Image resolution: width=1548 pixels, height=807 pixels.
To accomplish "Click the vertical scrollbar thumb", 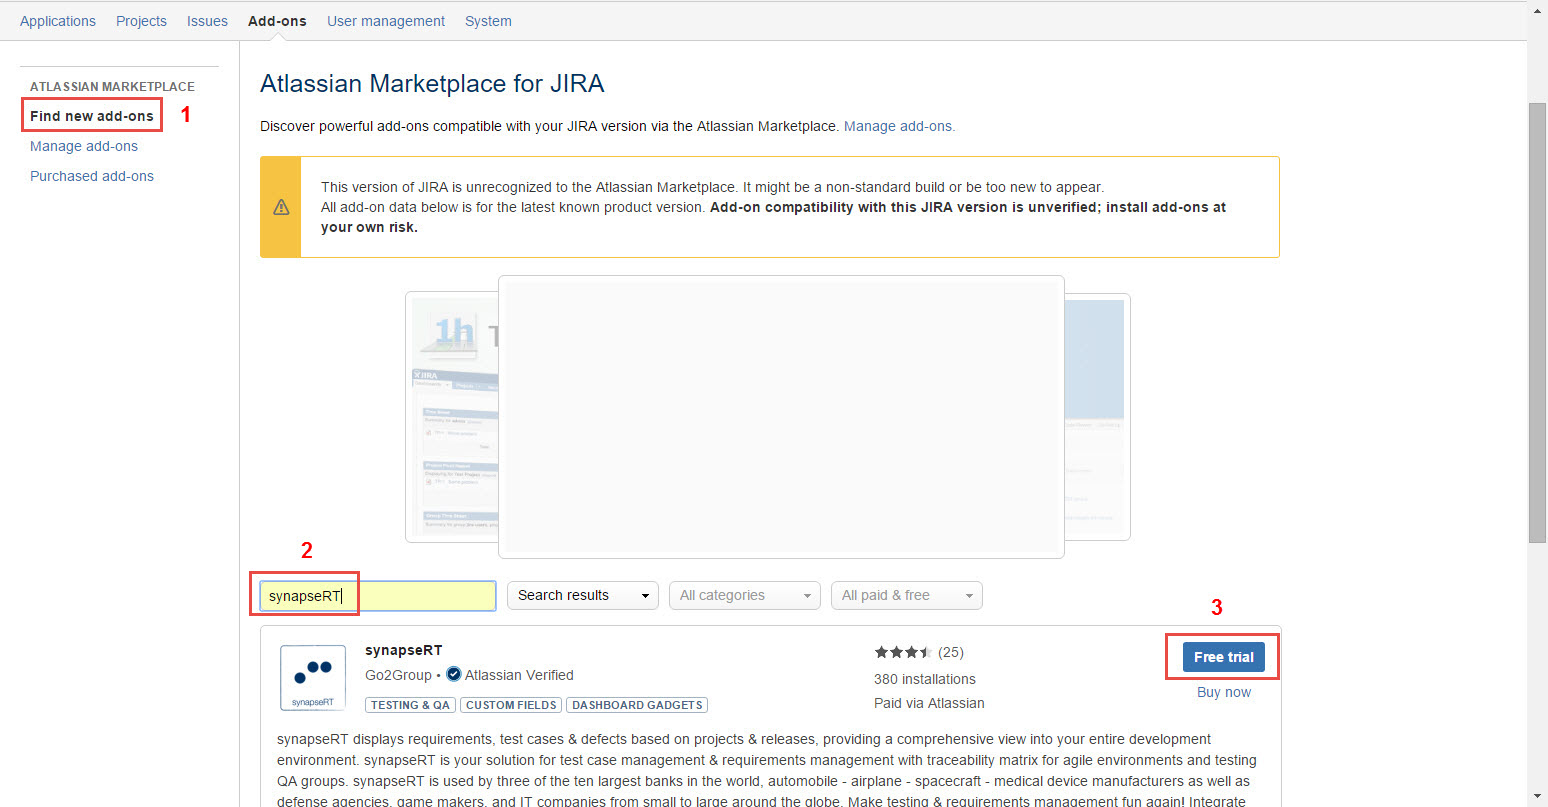I will (1538, 320).
